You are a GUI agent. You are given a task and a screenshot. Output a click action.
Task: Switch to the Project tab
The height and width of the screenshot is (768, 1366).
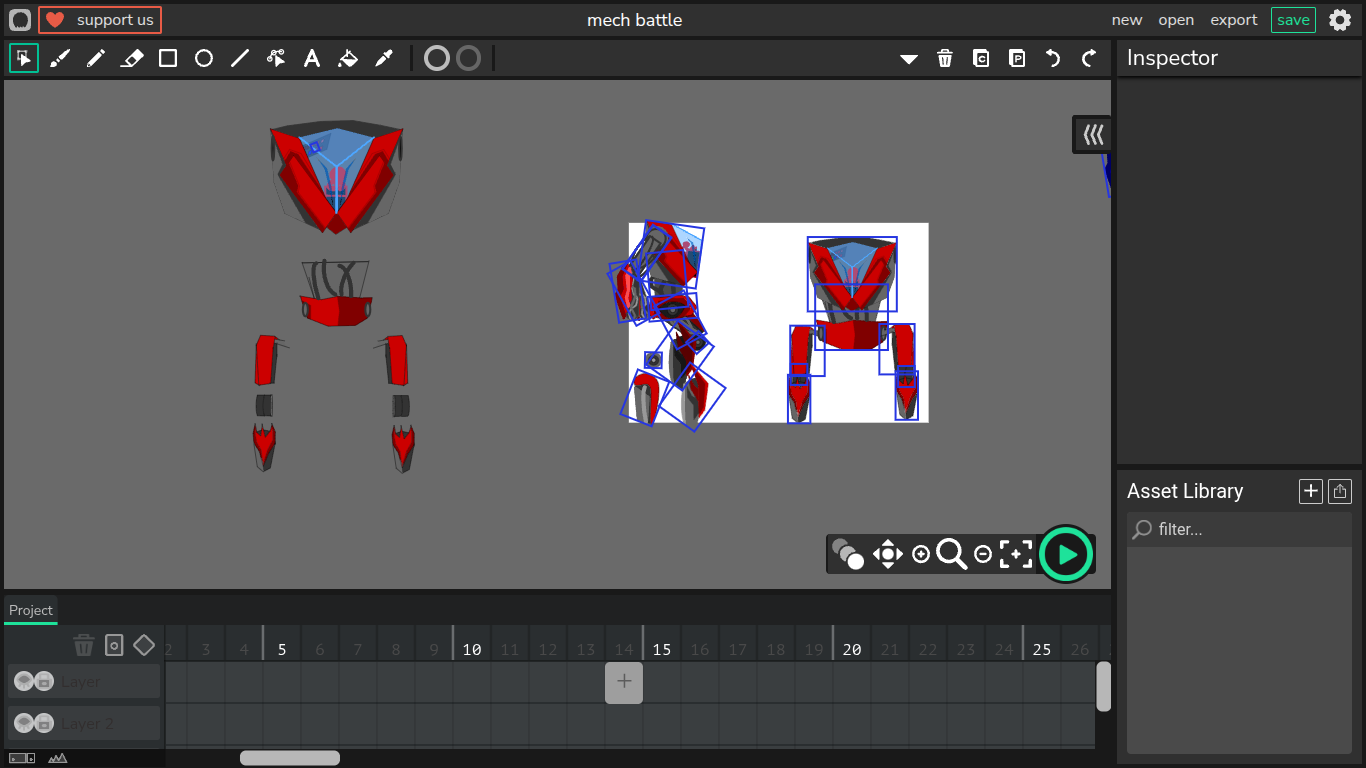coord(31,610)
